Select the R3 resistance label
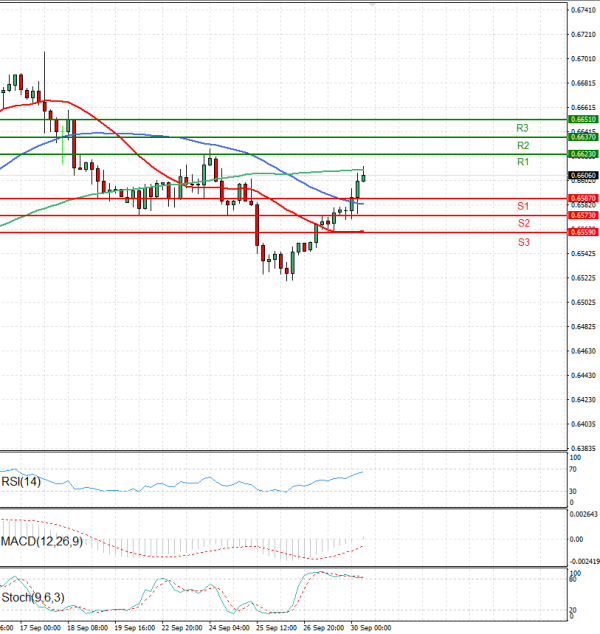Screen dimensions: 600x634 tap(522, 128)
